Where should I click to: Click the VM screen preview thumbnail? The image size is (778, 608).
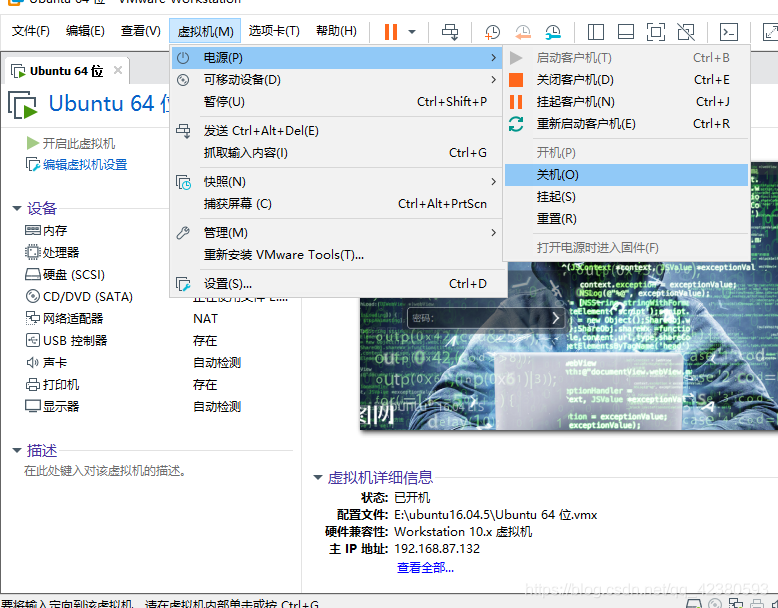click(569, 296)
